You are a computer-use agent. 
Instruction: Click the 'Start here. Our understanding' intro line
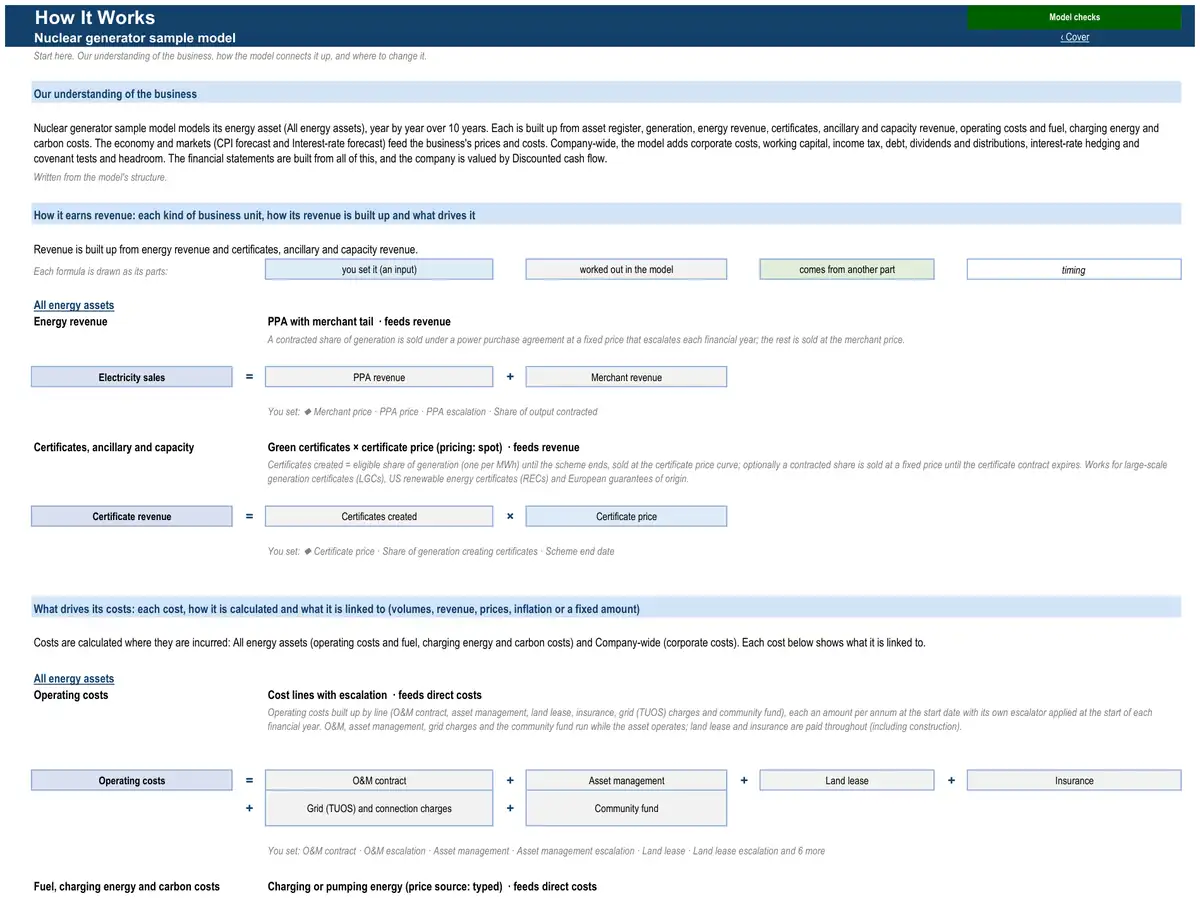point(230,56)
